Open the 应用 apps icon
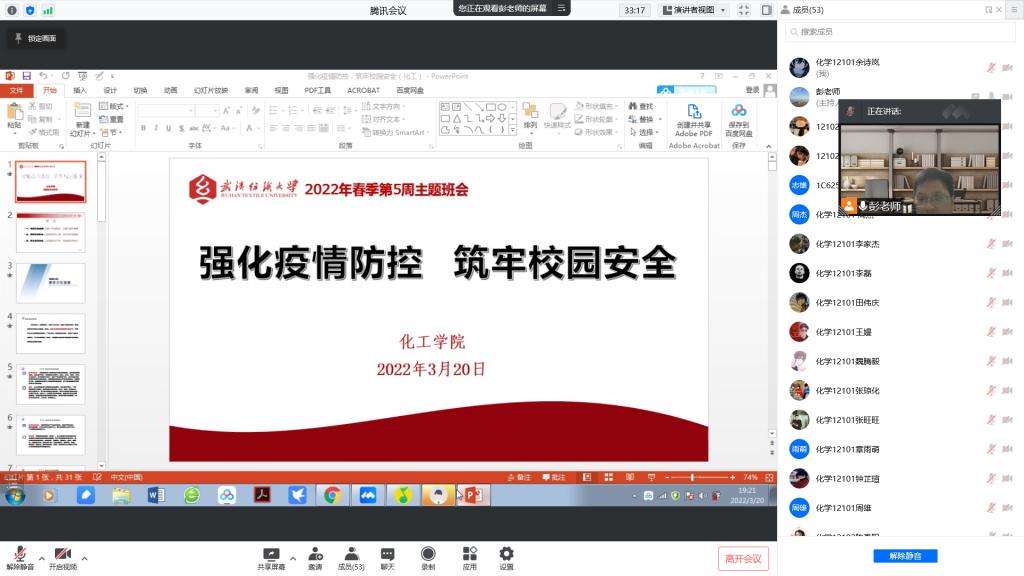 click(469, 554)
